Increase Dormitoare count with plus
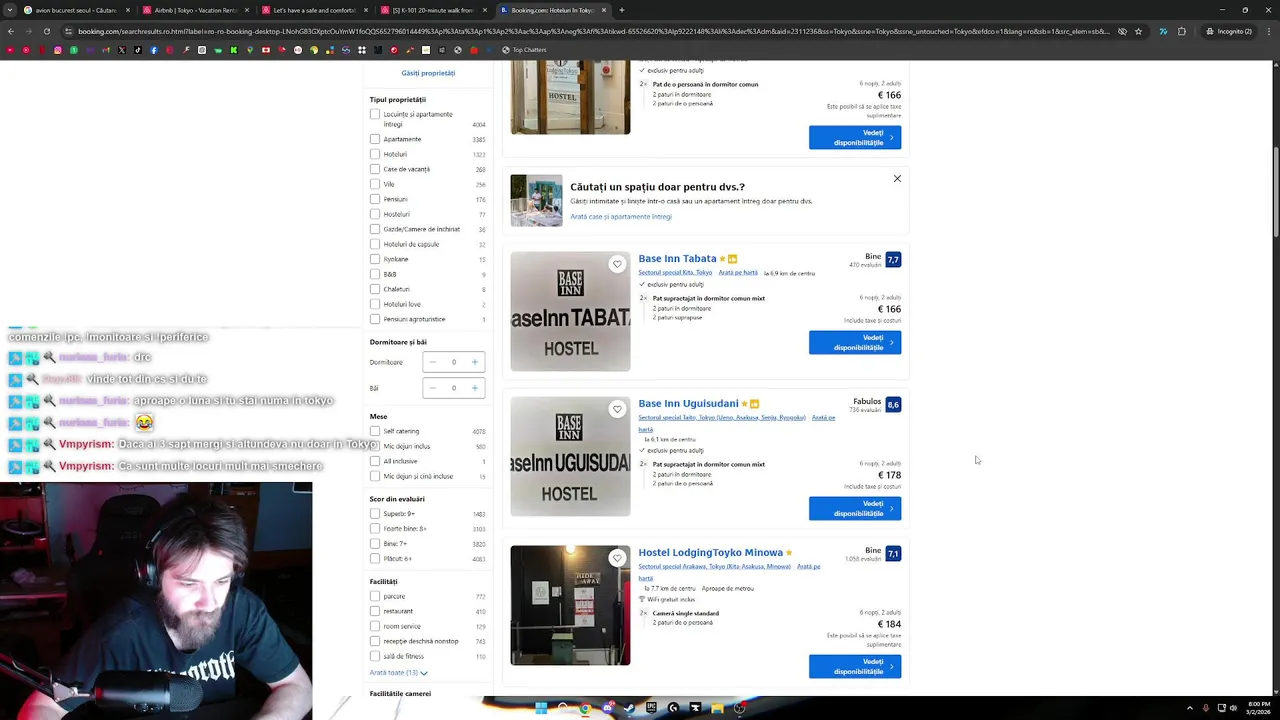1280x720 pixels. (x=475, y=362)
